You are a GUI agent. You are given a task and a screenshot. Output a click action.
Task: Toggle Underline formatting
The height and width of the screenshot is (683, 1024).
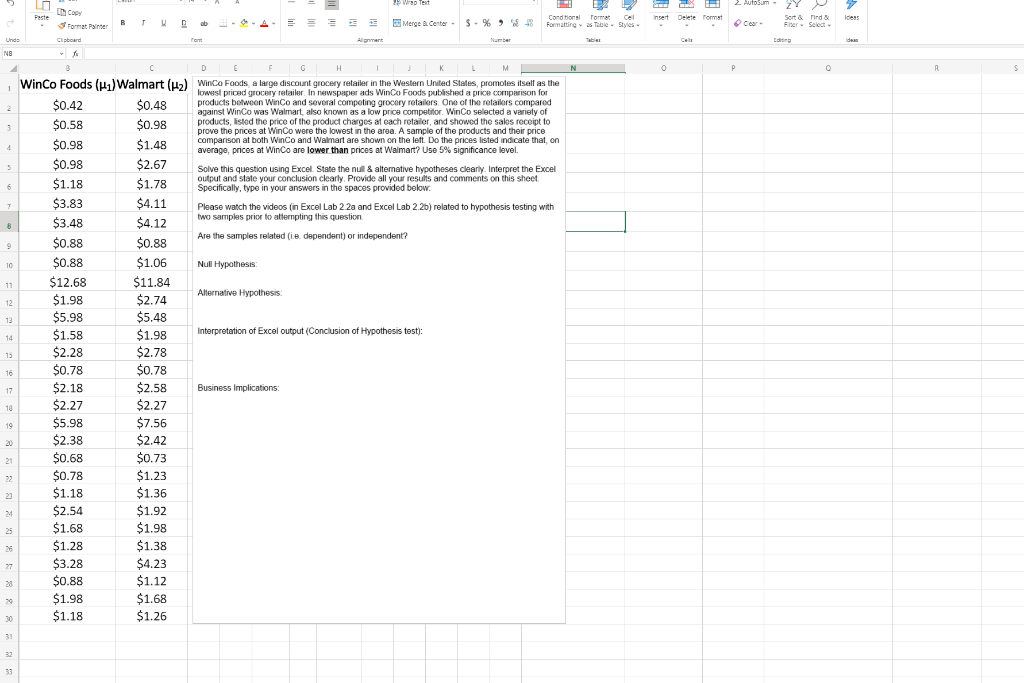coord(163,23)
